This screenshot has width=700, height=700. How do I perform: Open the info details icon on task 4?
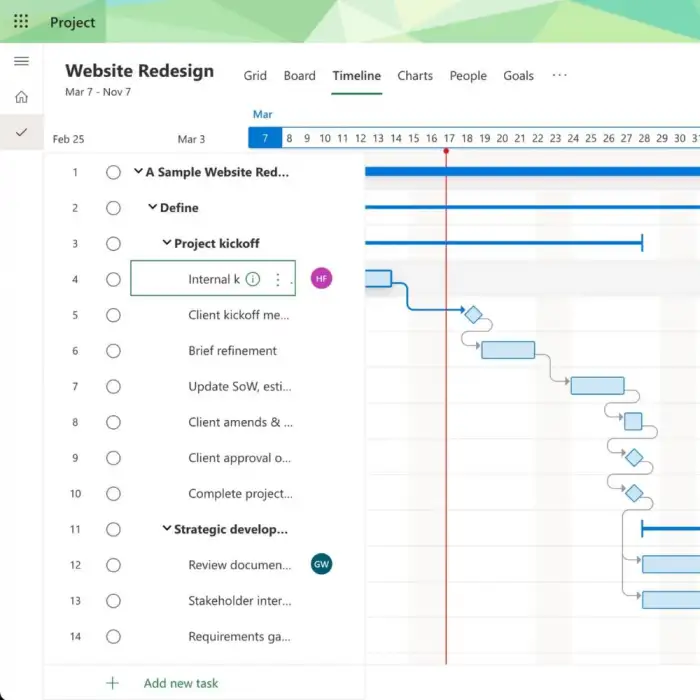pyautogui.click(x=253, y=280)
